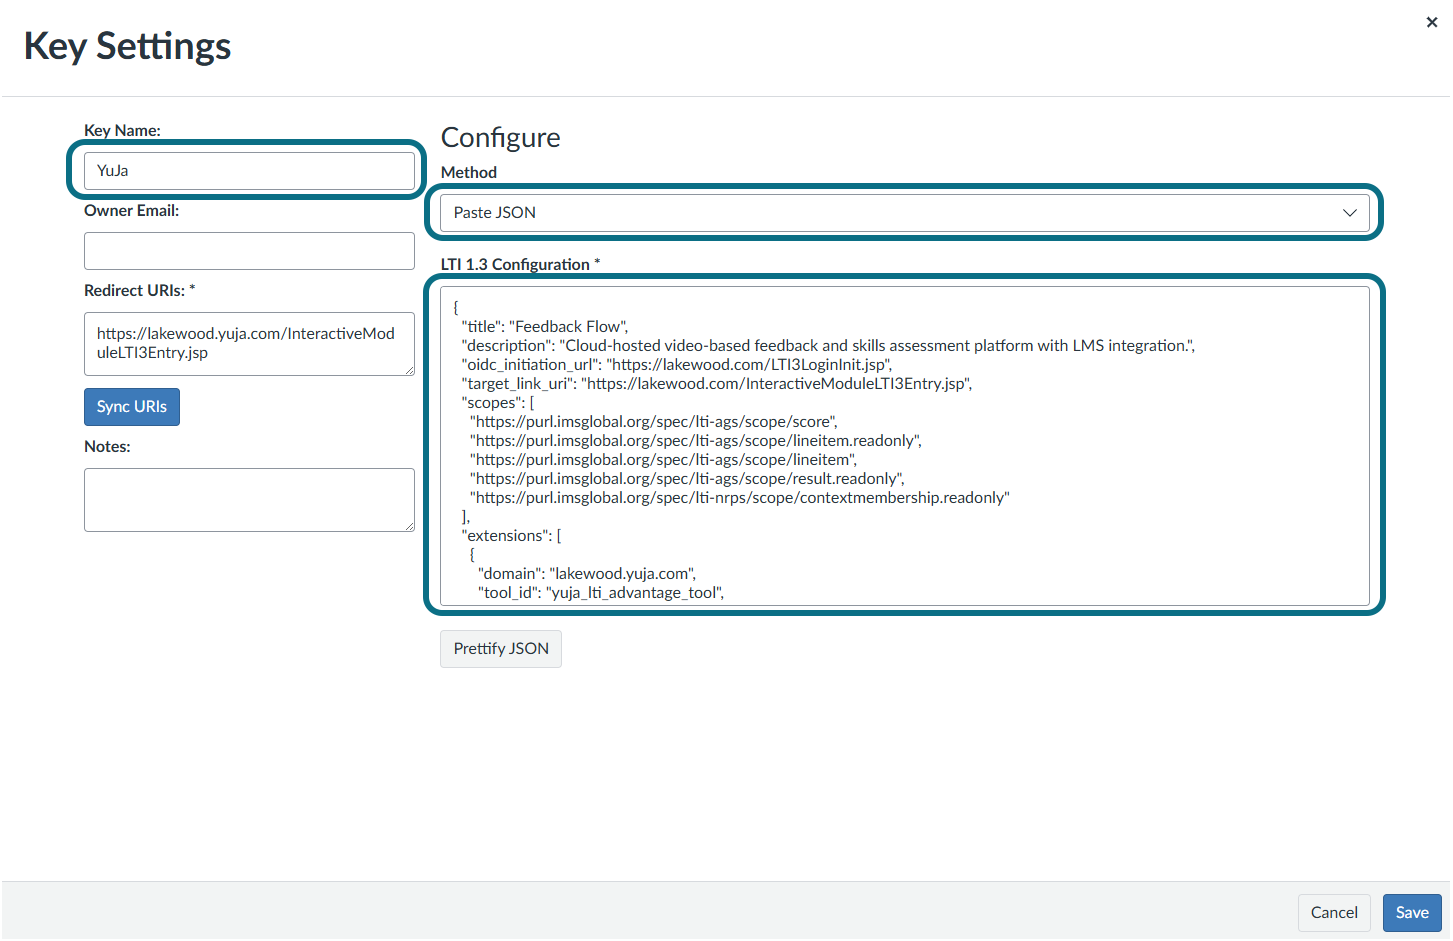This screenshot has height=941, width=1453.
Task: Click the Owner Email input field
Action: 249,251
